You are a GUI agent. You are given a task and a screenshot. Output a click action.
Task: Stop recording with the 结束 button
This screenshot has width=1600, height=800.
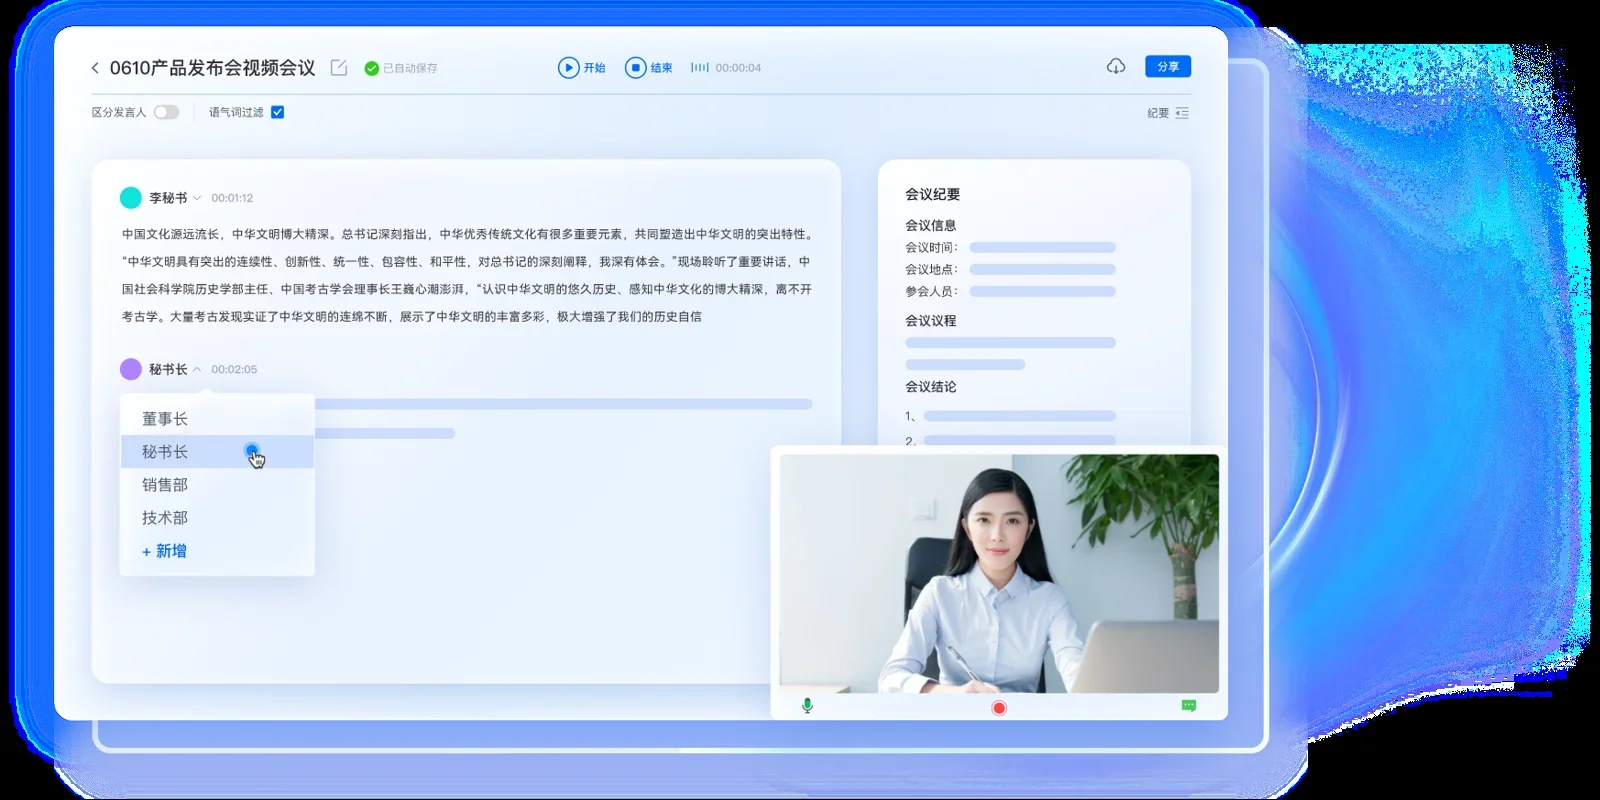coord(649,68)
